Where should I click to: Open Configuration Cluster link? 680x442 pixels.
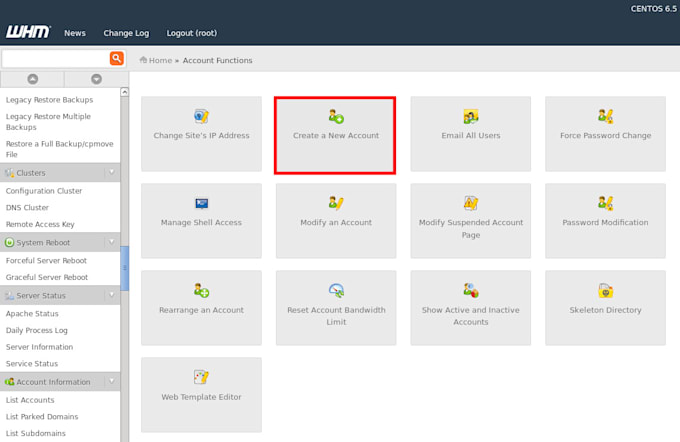[x=44, y=191]
